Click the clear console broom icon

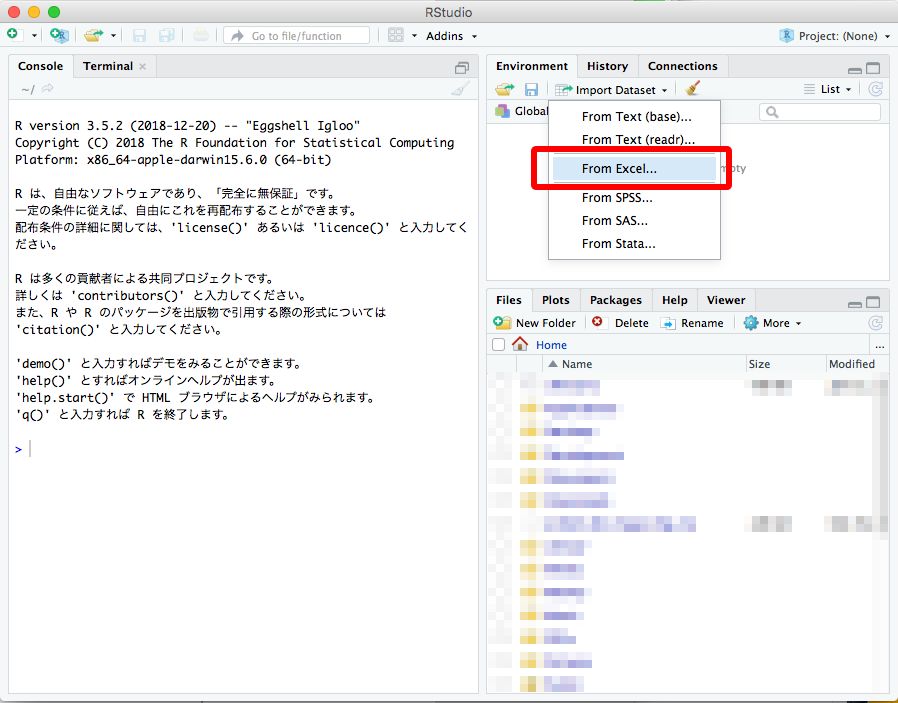460,89
